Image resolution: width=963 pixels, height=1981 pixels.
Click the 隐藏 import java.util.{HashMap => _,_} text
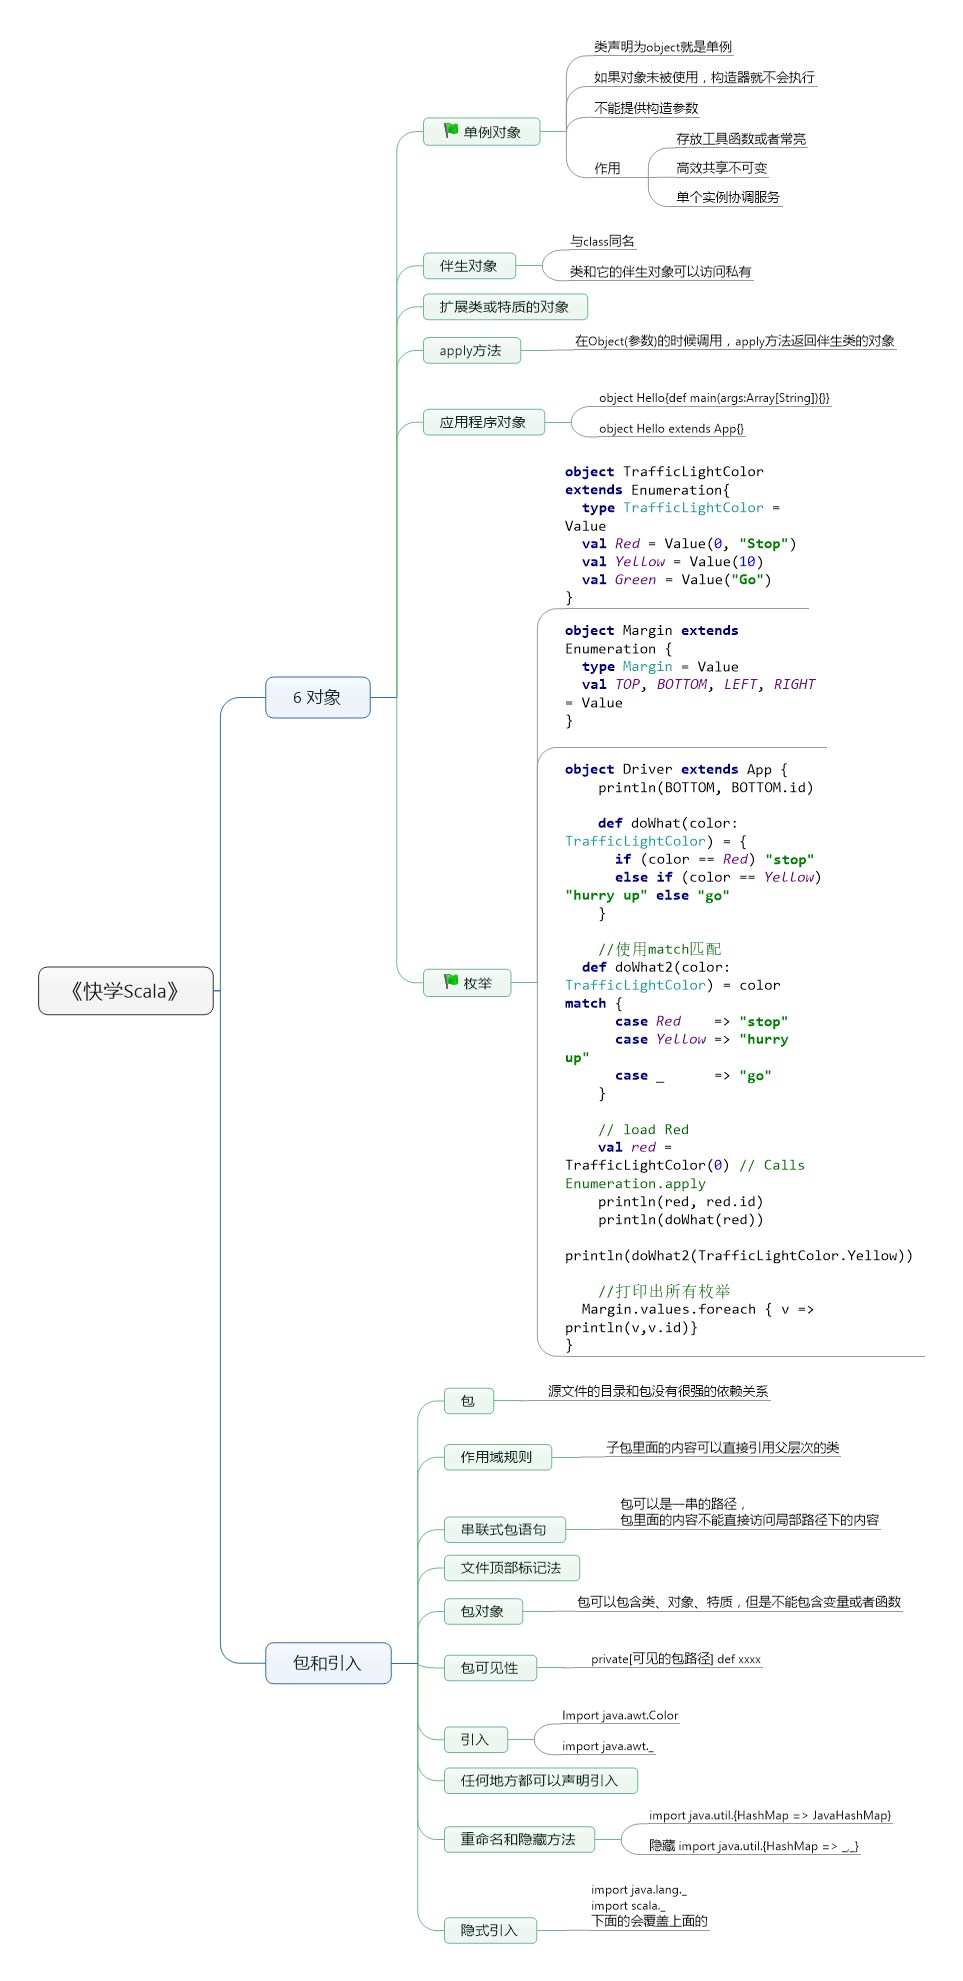[754, 1846]
